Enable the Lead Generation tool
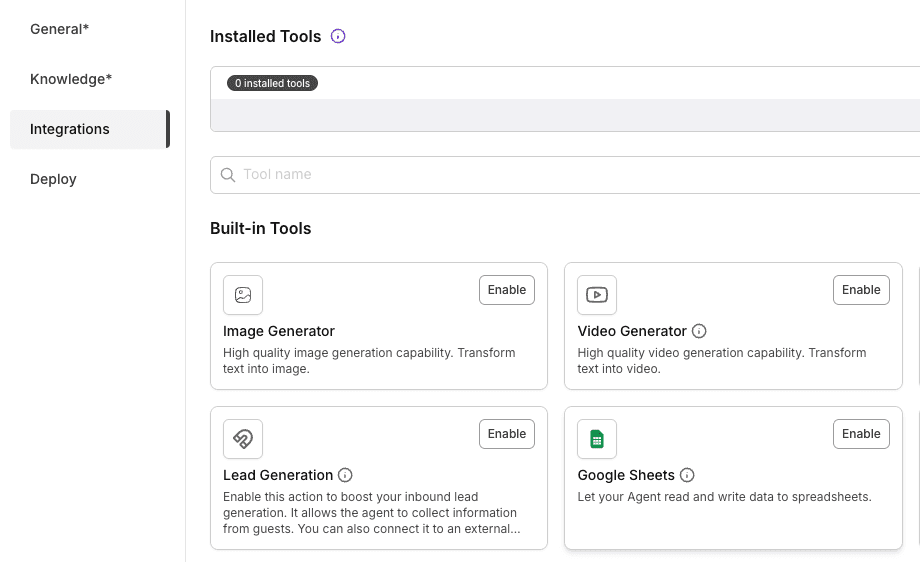The image size is (920, 562). click(507, 434)
